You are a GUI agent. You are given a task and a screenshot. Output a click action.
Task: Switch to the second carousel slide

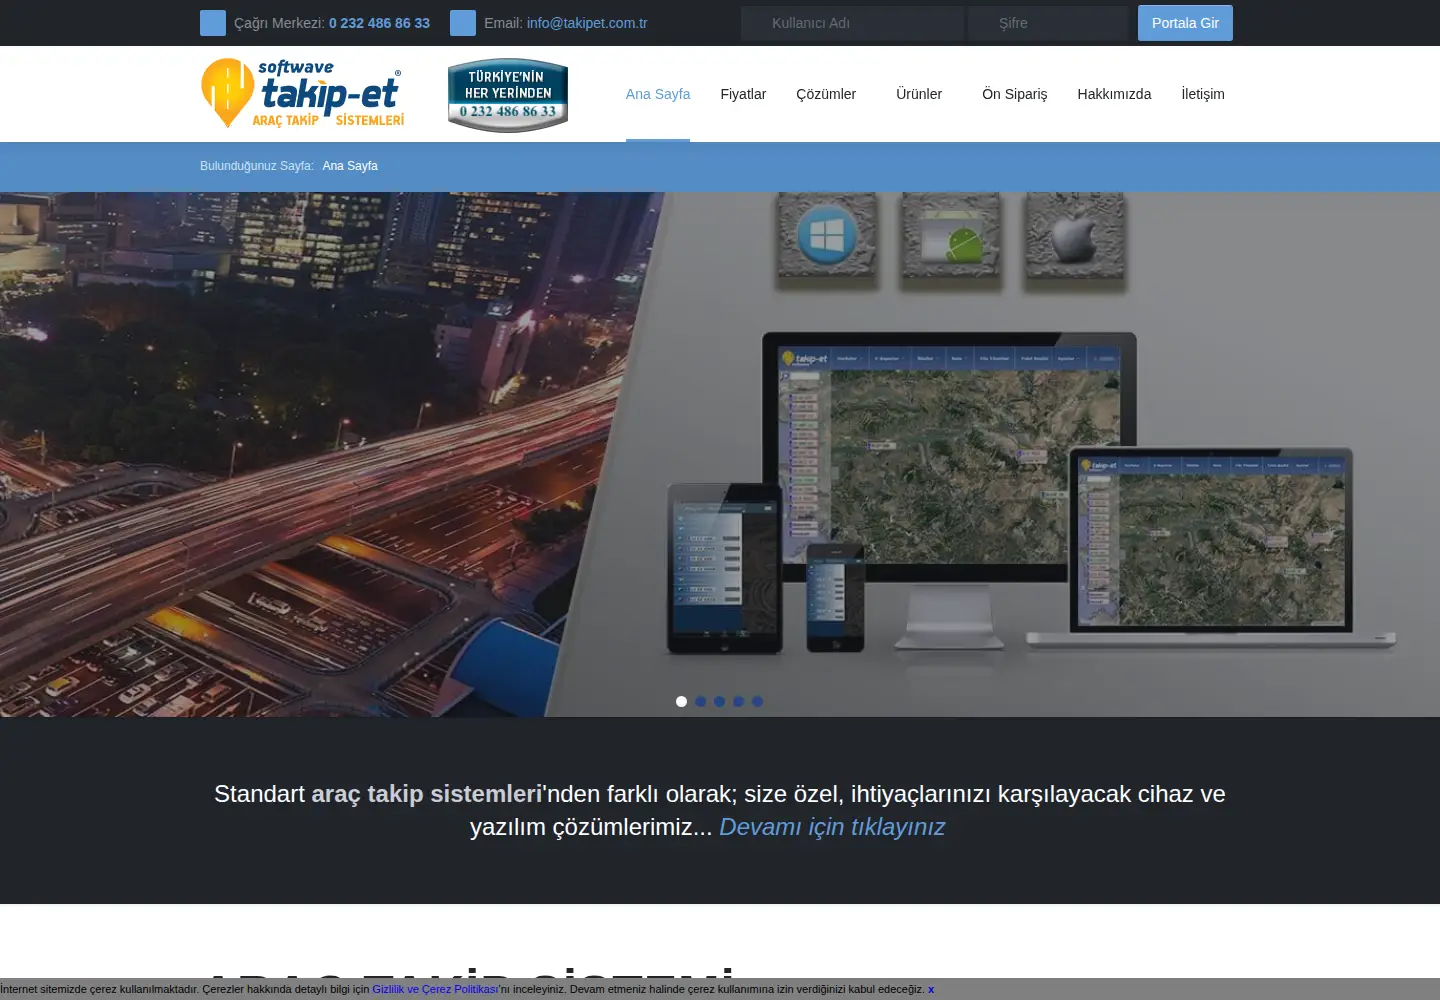[x=700, y=701]
